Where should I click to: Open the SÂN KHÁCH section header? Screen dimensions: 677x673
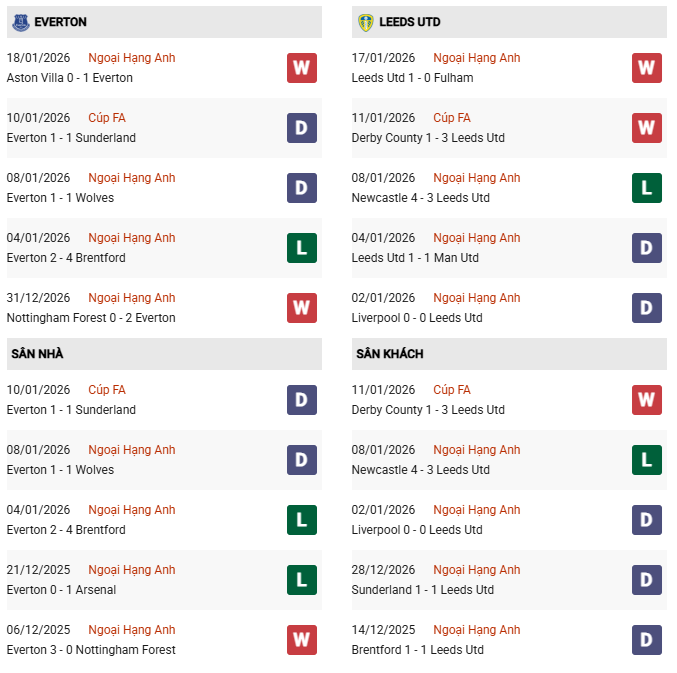(389, 354)
